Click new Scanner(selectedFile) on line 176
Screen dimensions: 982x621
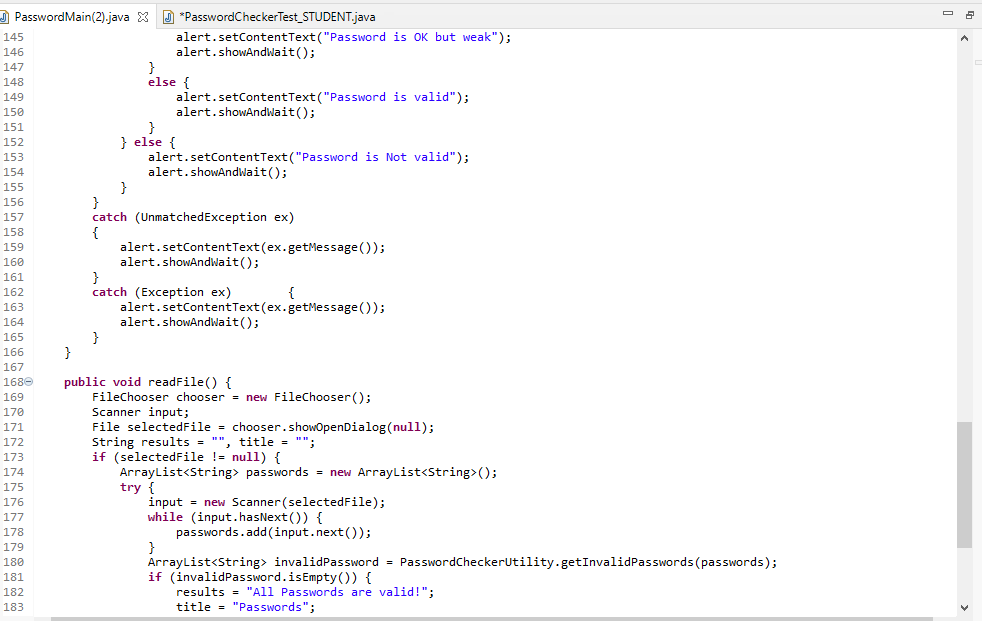click(291, 502)
